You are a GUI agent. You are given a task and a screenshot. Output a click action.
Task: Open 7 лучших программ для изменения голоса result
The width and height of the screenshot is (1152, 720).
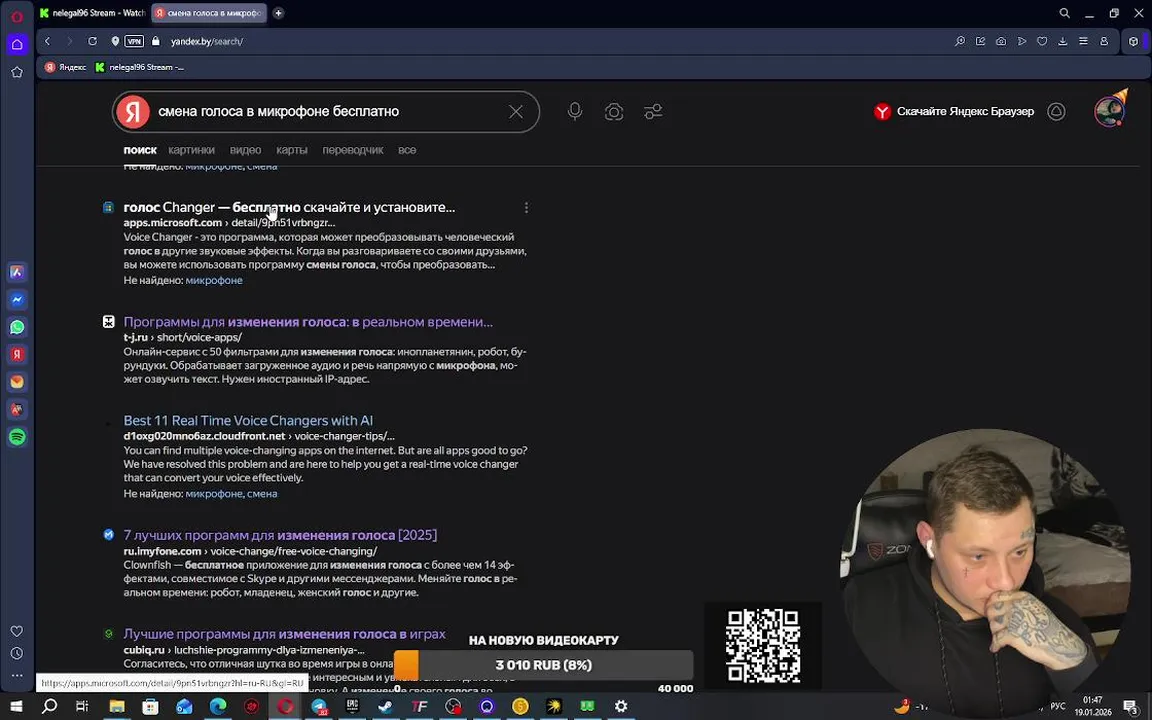[280, 535]
